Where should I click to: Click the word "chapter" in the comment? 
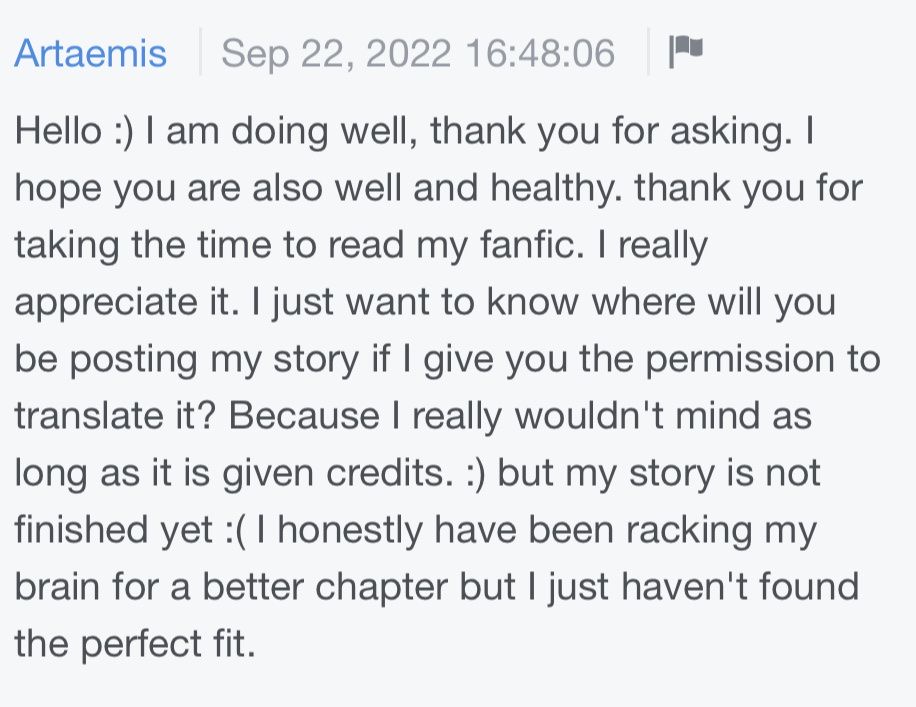click(381, 588)
